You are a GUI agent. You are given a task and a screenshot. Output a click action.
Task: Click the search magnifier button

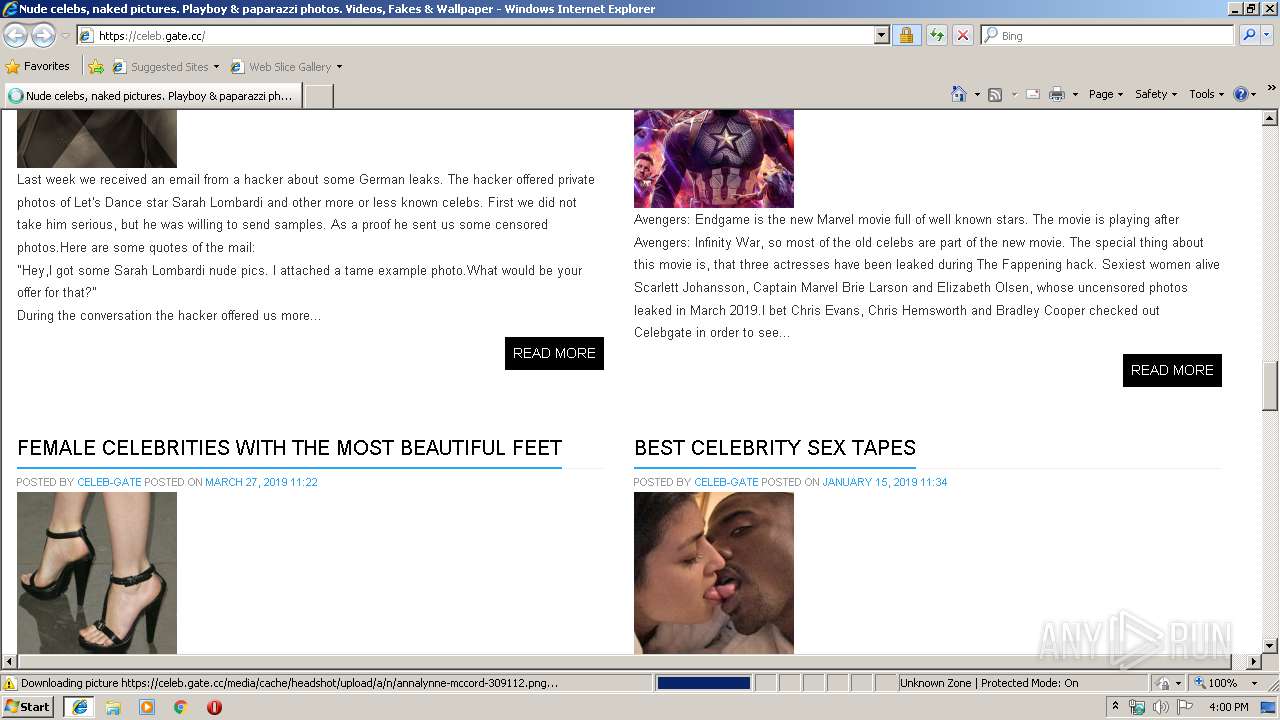[1248, 35]
